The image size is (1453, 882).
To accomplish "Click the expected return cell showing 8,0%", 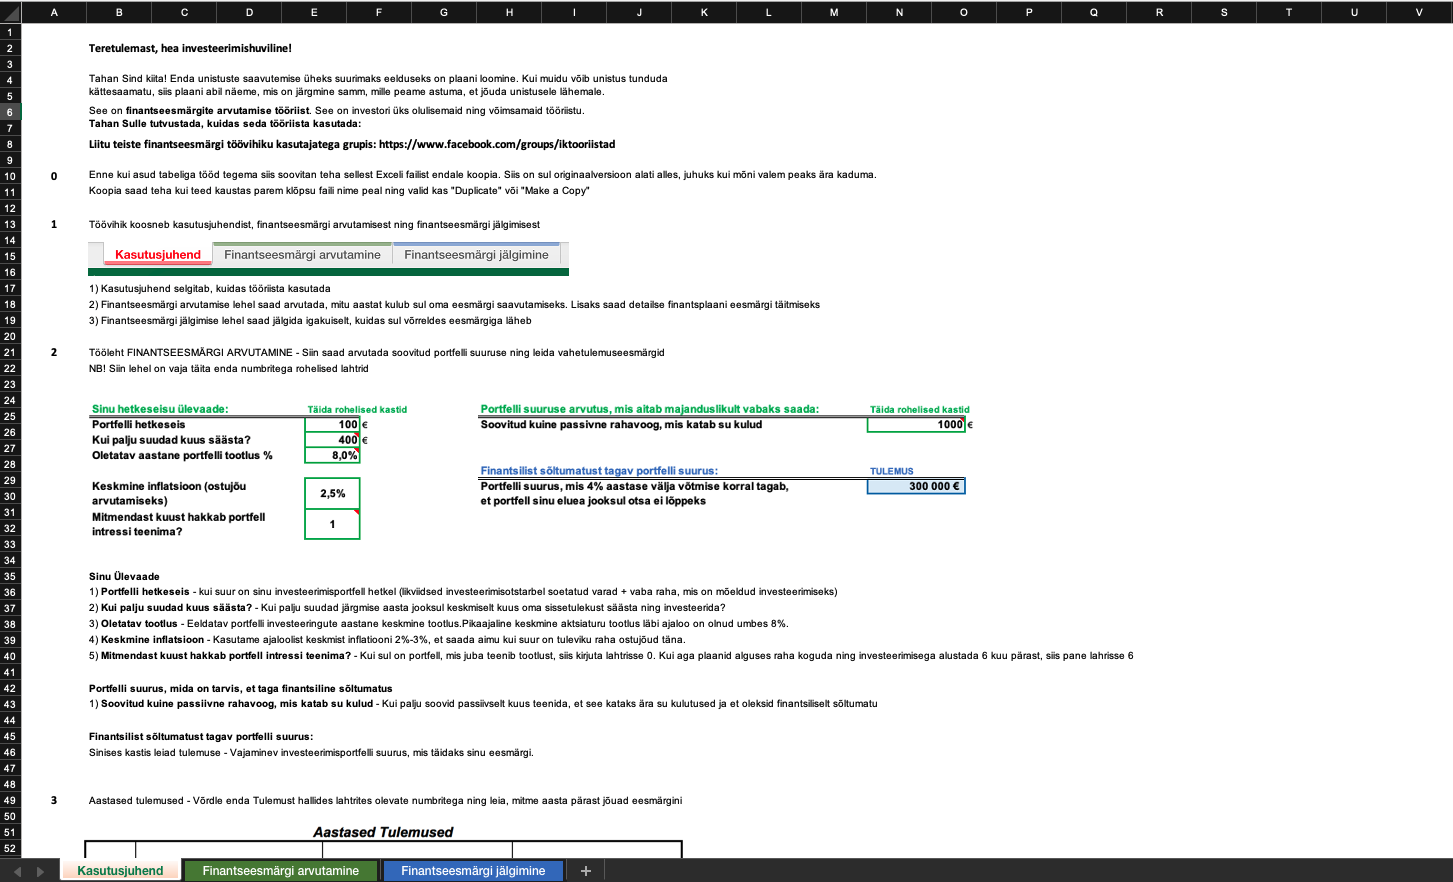I will [x=332, y=455].
